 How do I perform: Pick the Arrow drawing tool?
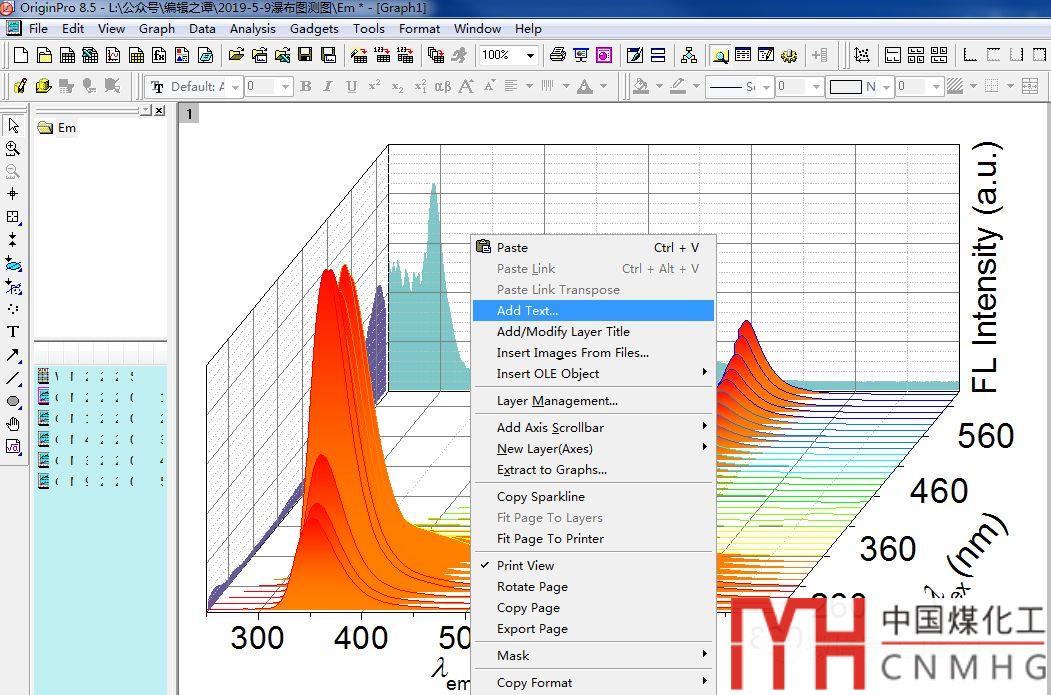13,355
